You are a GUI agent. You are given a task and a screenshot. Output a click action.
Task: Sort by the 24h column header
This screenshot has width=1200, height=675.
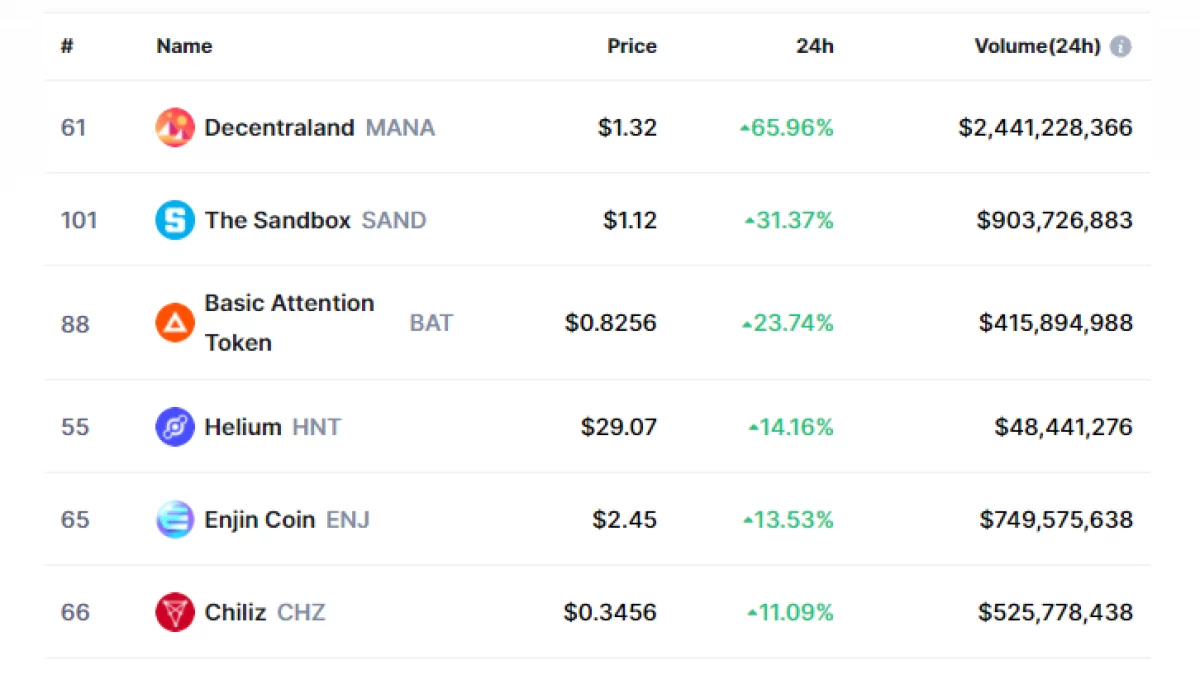(815, 46)
